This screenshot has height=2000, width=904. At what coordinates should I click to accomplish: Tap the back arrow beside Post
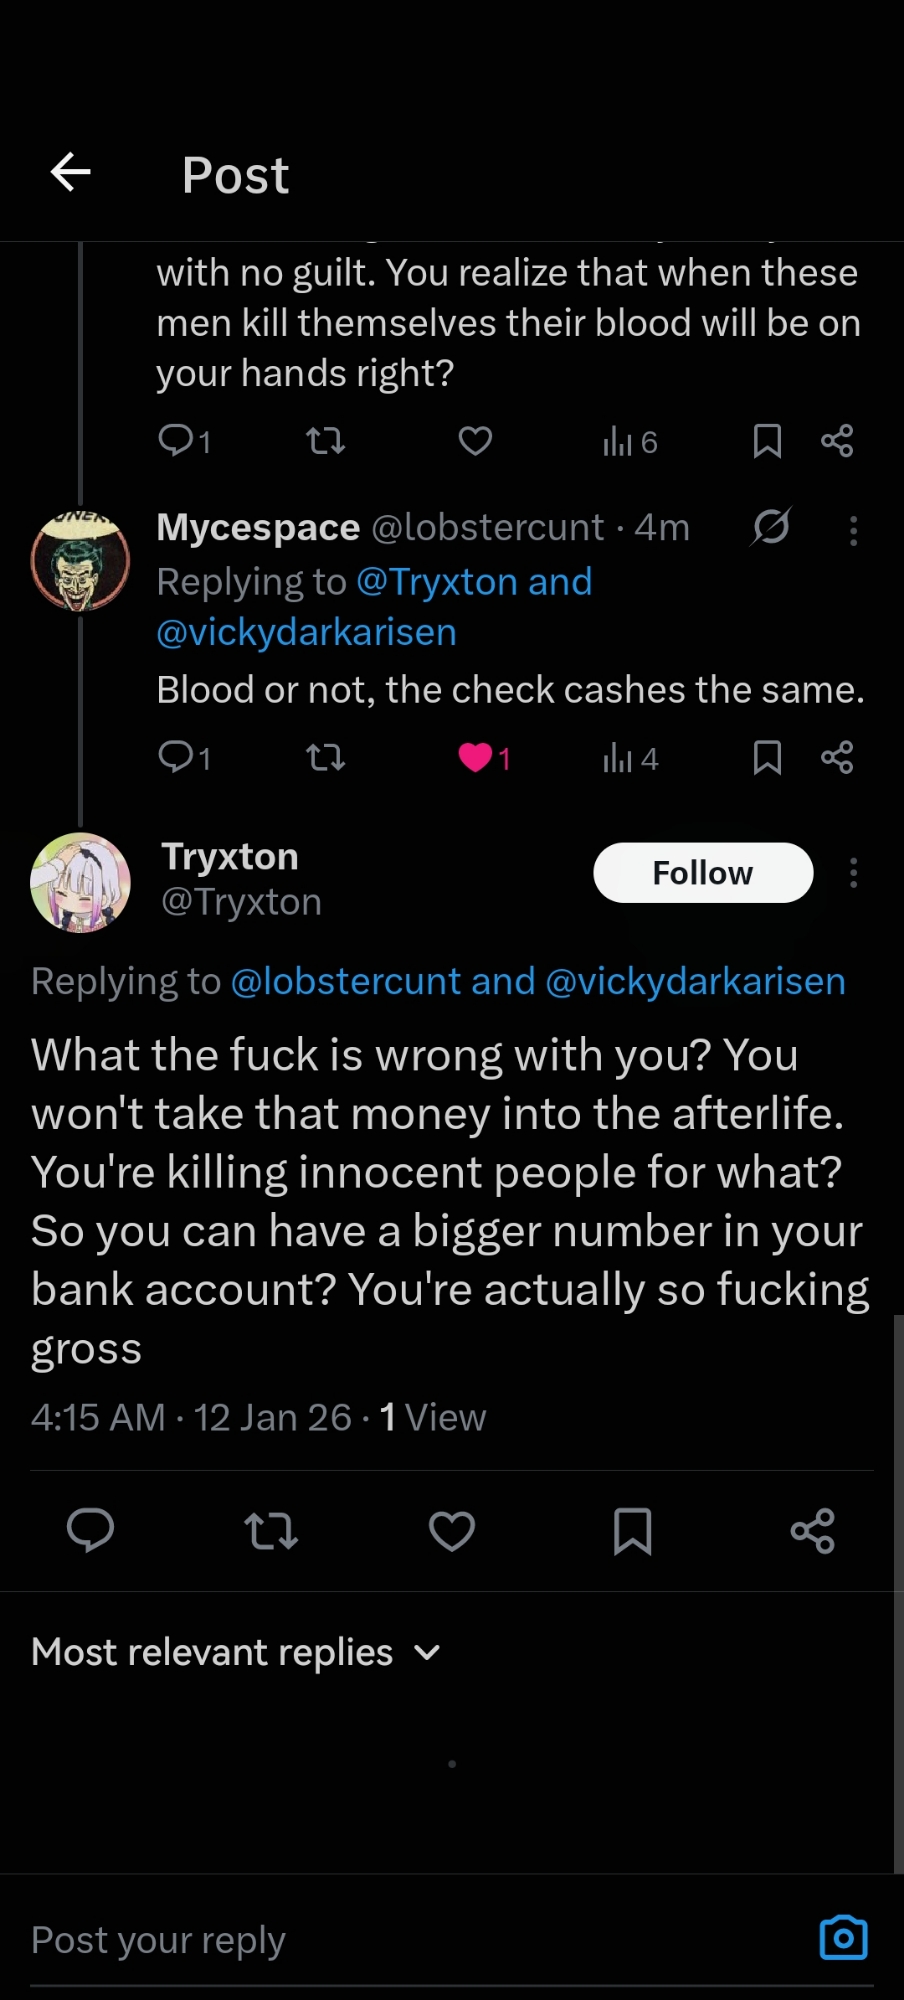(x=71, y=173)
